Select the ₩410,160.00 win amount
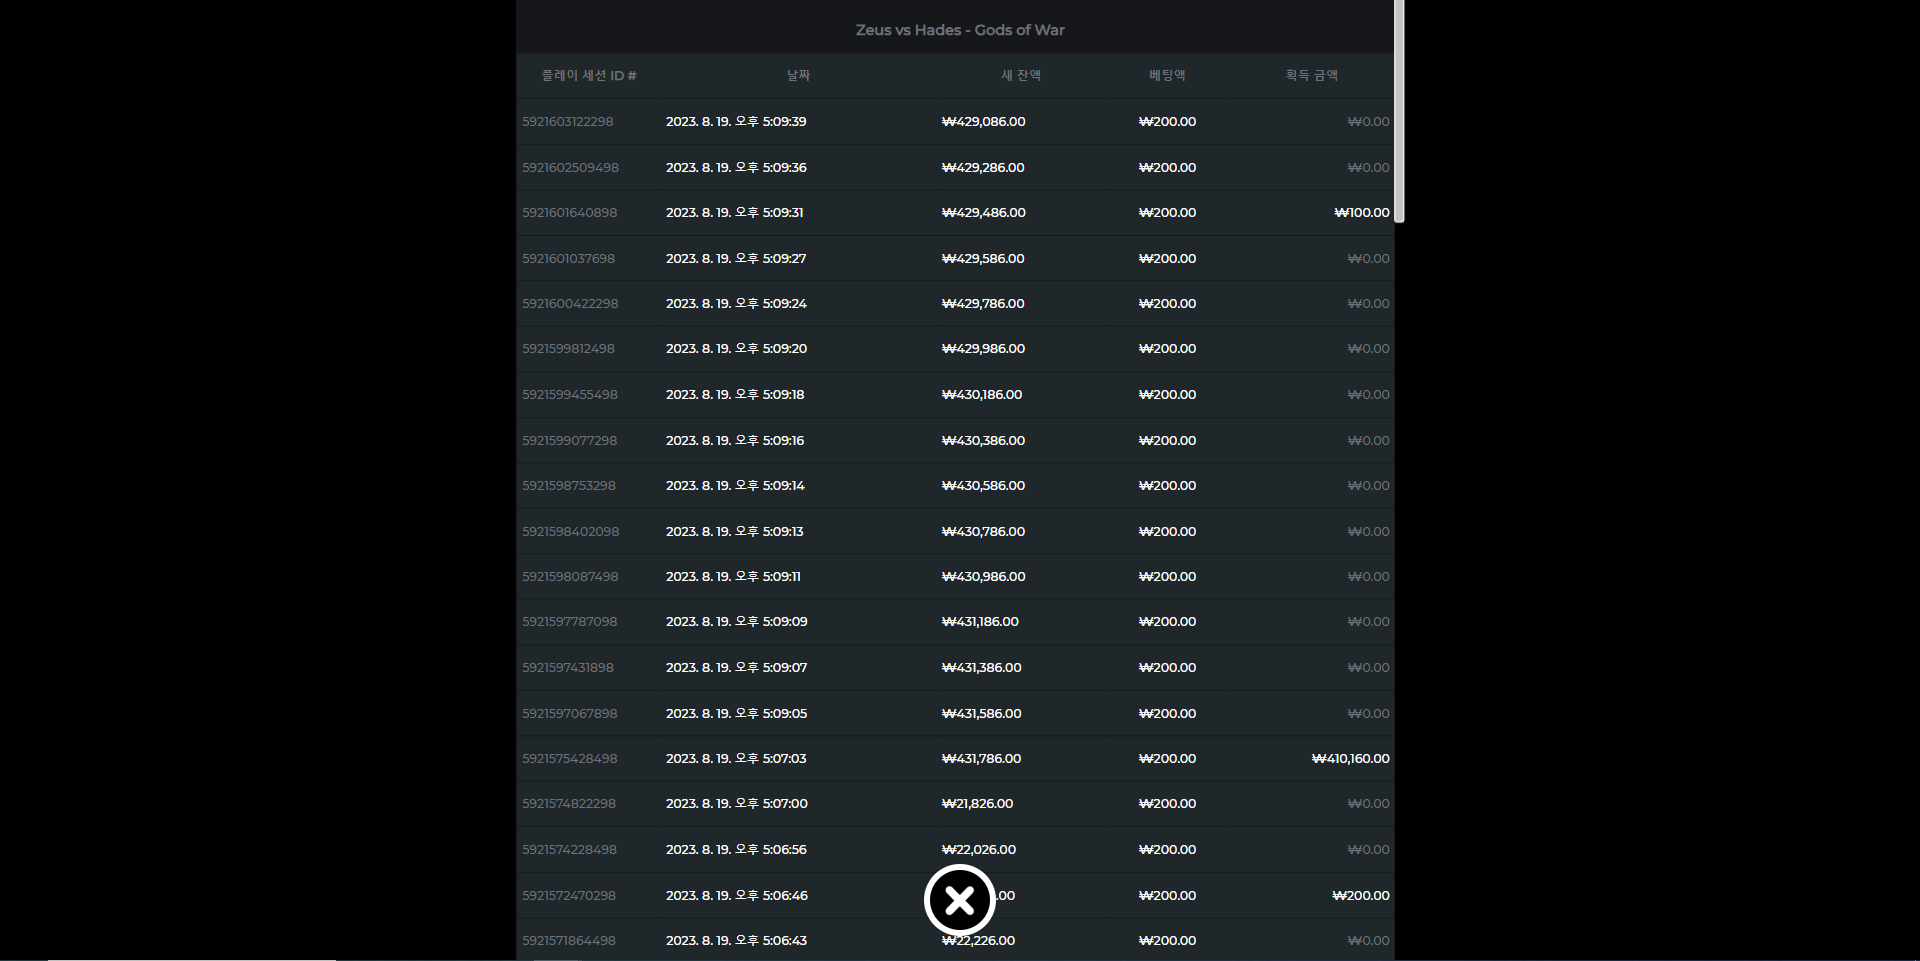 point(1350,759)
